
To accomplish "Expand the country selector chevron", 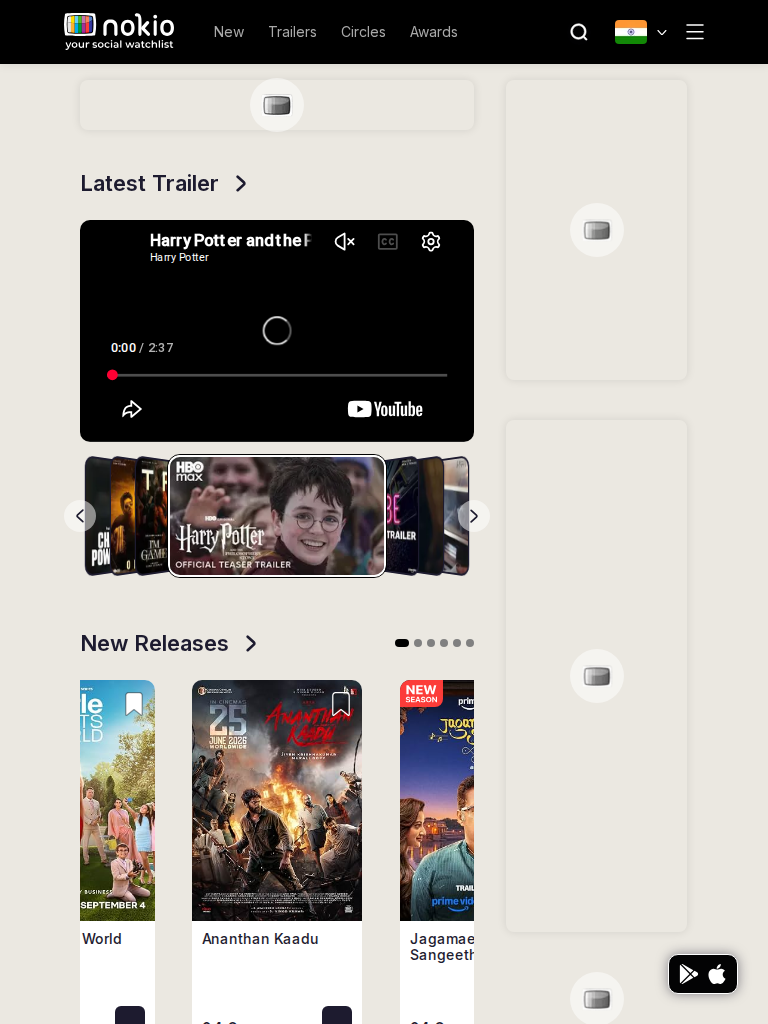I will pyautogui.click(x=662, y=32).
